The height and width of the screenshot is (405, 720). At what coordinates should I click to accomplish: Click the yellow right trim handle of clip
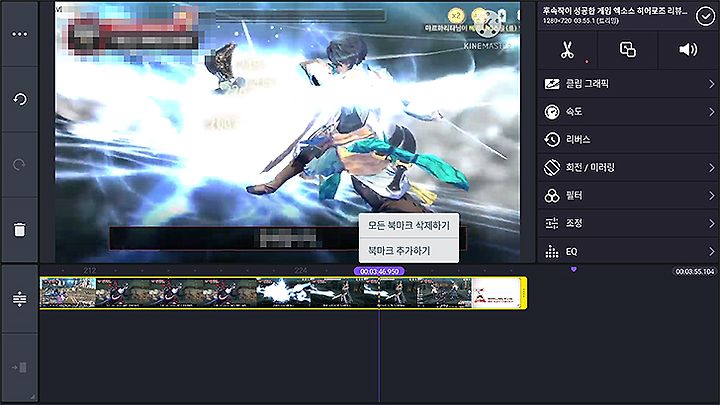(523, 292)
